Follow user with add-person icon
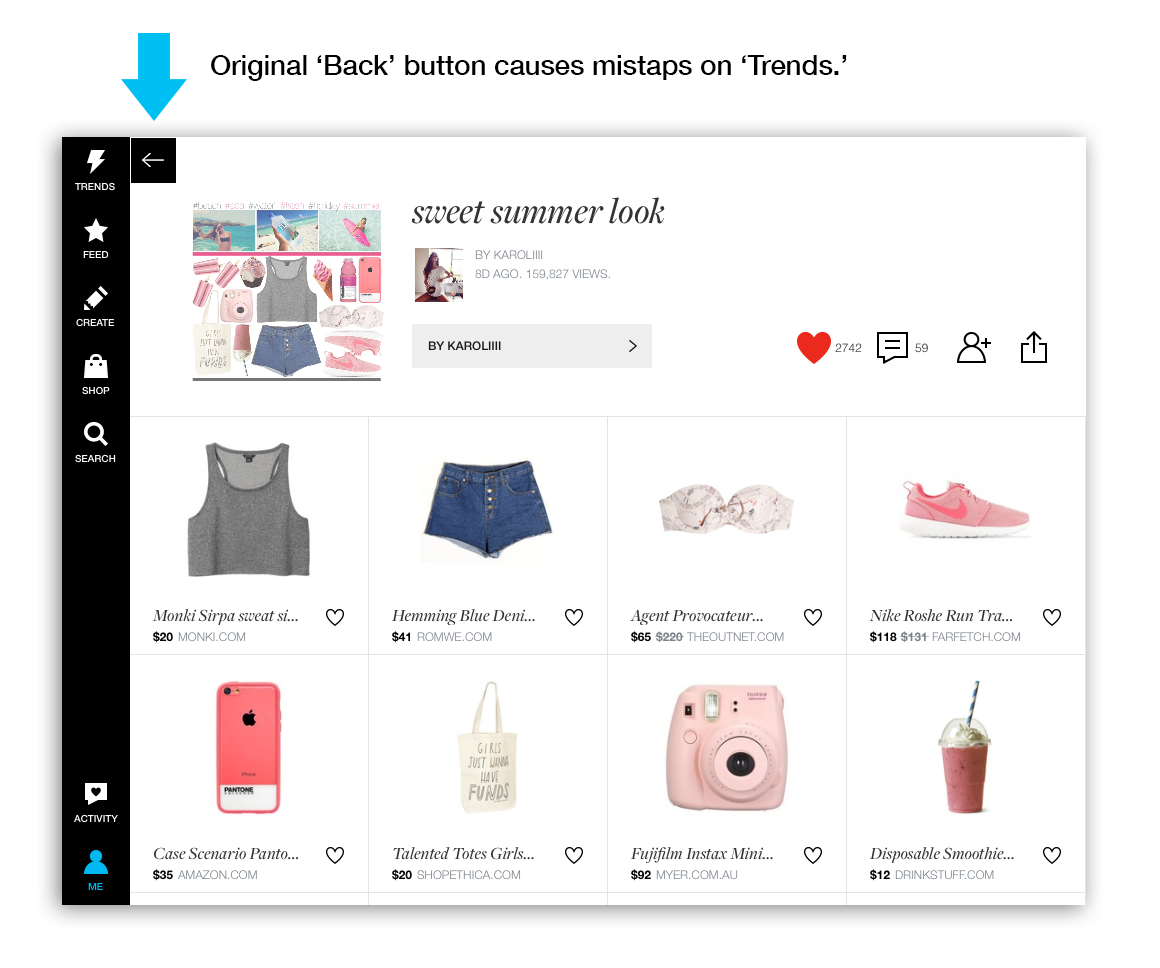 click(974, 347)
